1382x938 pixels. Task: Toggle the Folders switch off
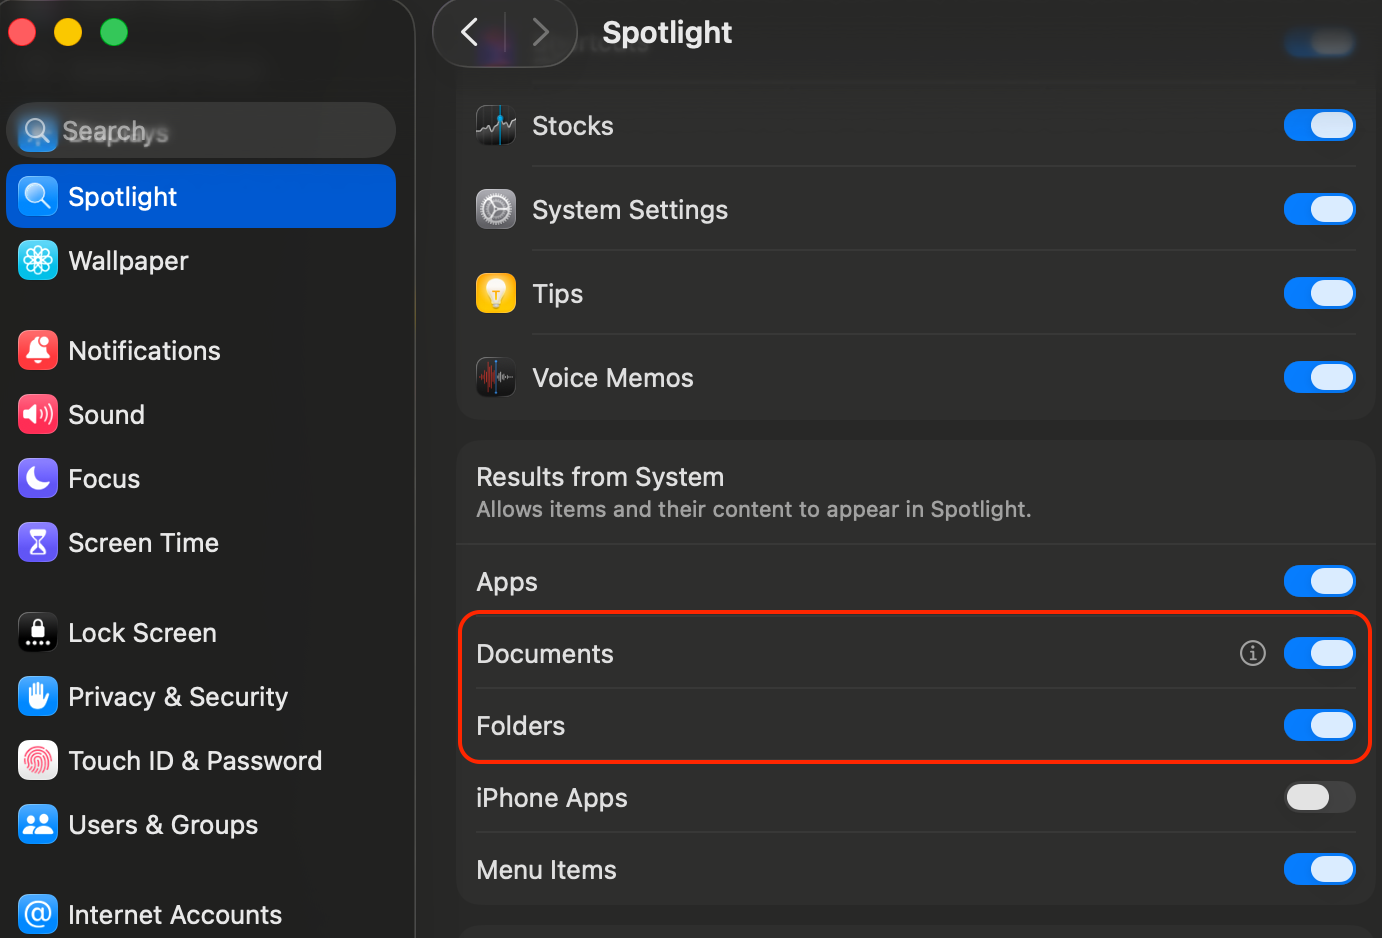tap(1319, 725)
